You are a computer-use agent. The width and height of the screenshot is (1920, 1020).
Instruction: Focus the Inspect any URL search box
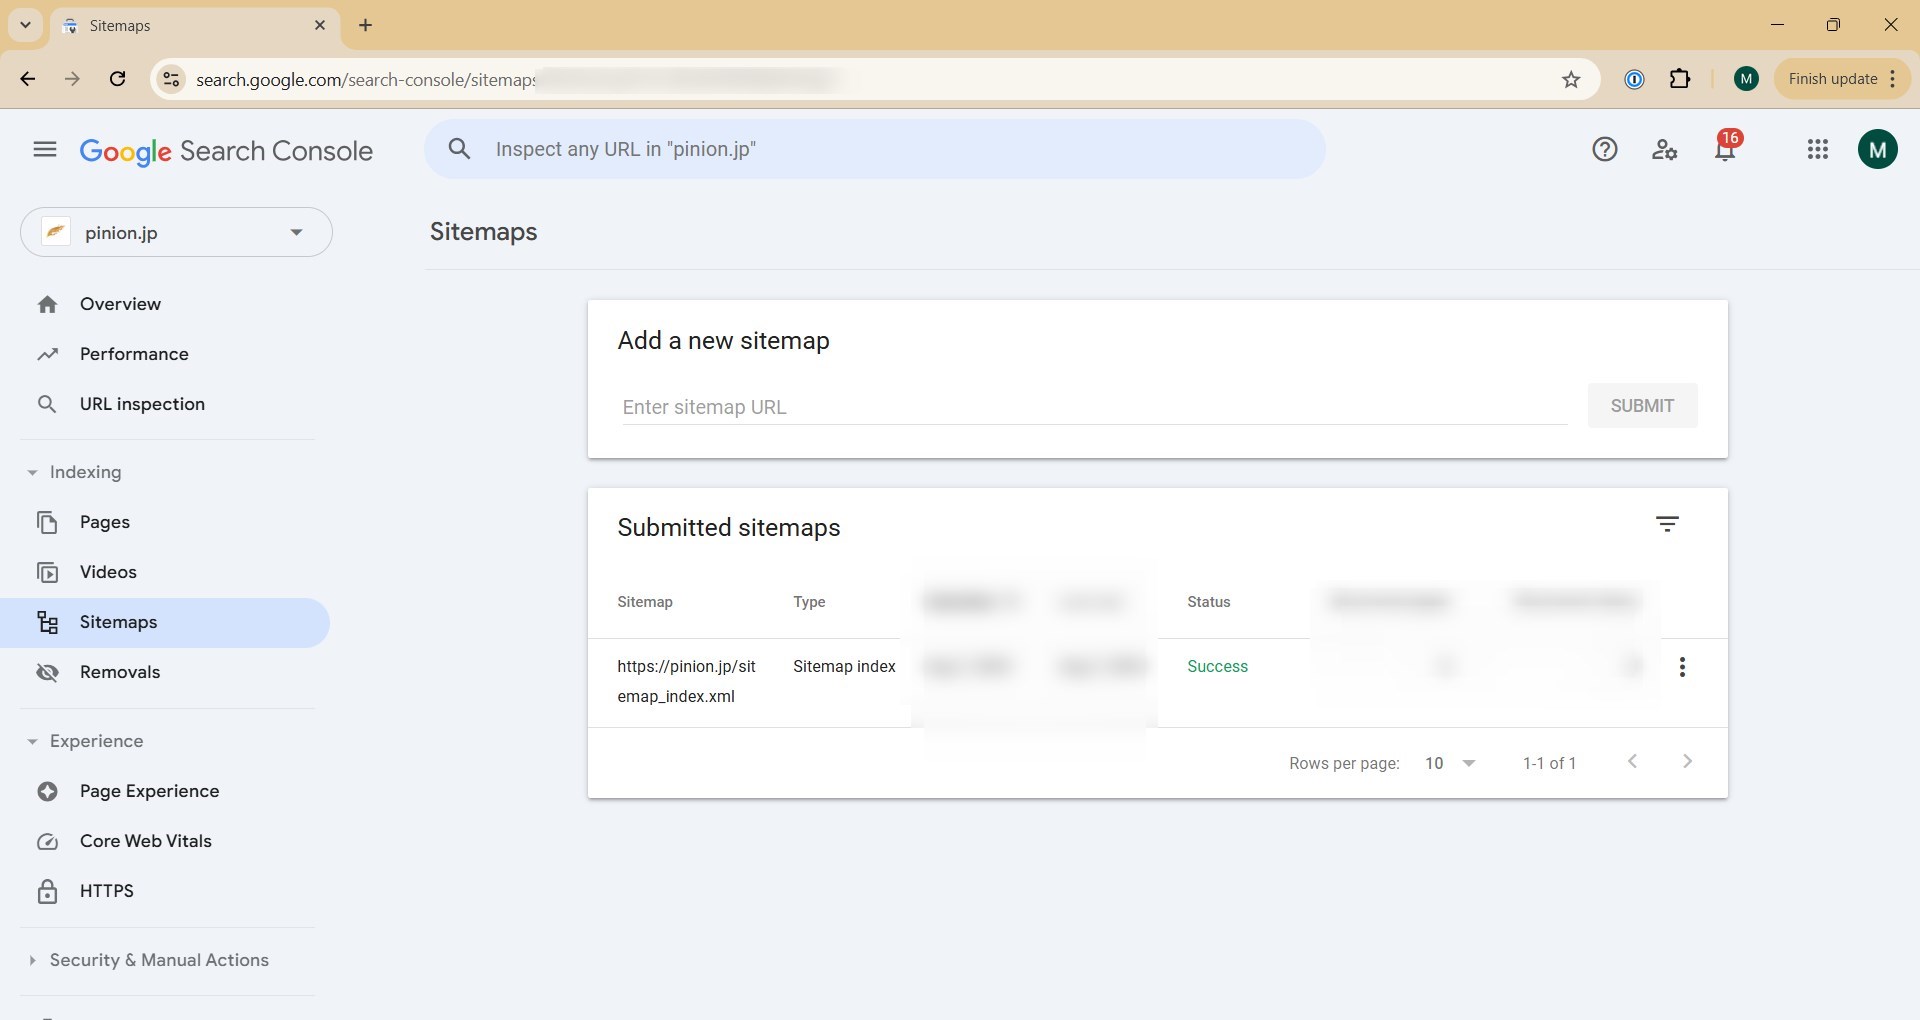[875, 149]
